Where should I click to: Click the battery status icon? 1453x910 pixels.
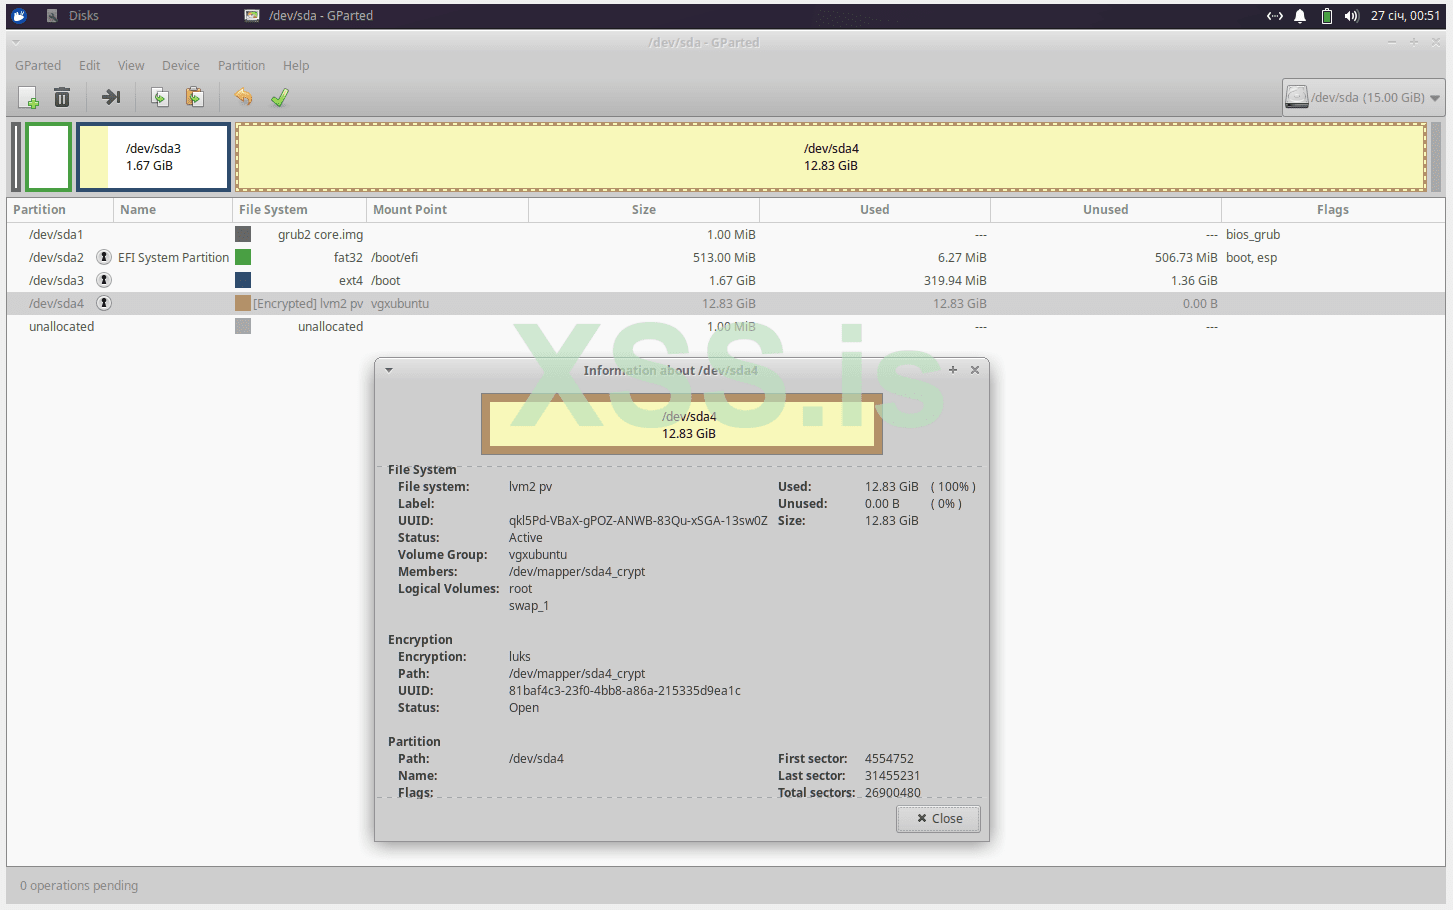[x=1327, y=16]
